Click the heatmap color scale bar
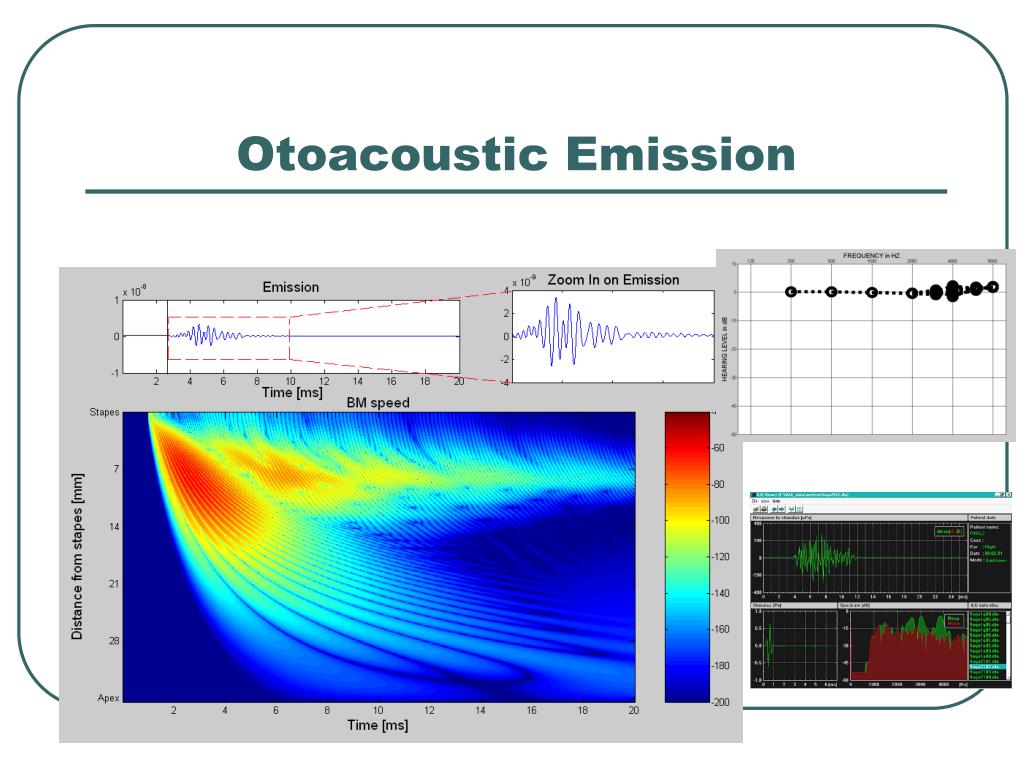This screenshot has width=1024, height=768. [687, 557]
